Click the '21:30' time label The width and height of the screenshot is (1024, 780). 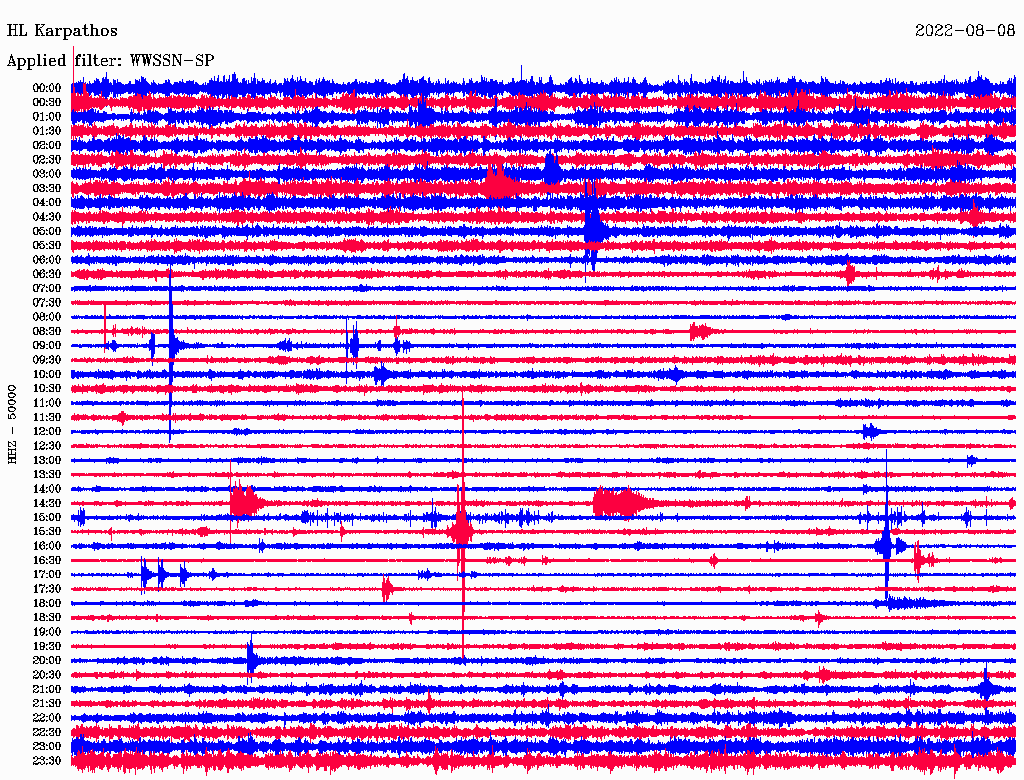47,704
